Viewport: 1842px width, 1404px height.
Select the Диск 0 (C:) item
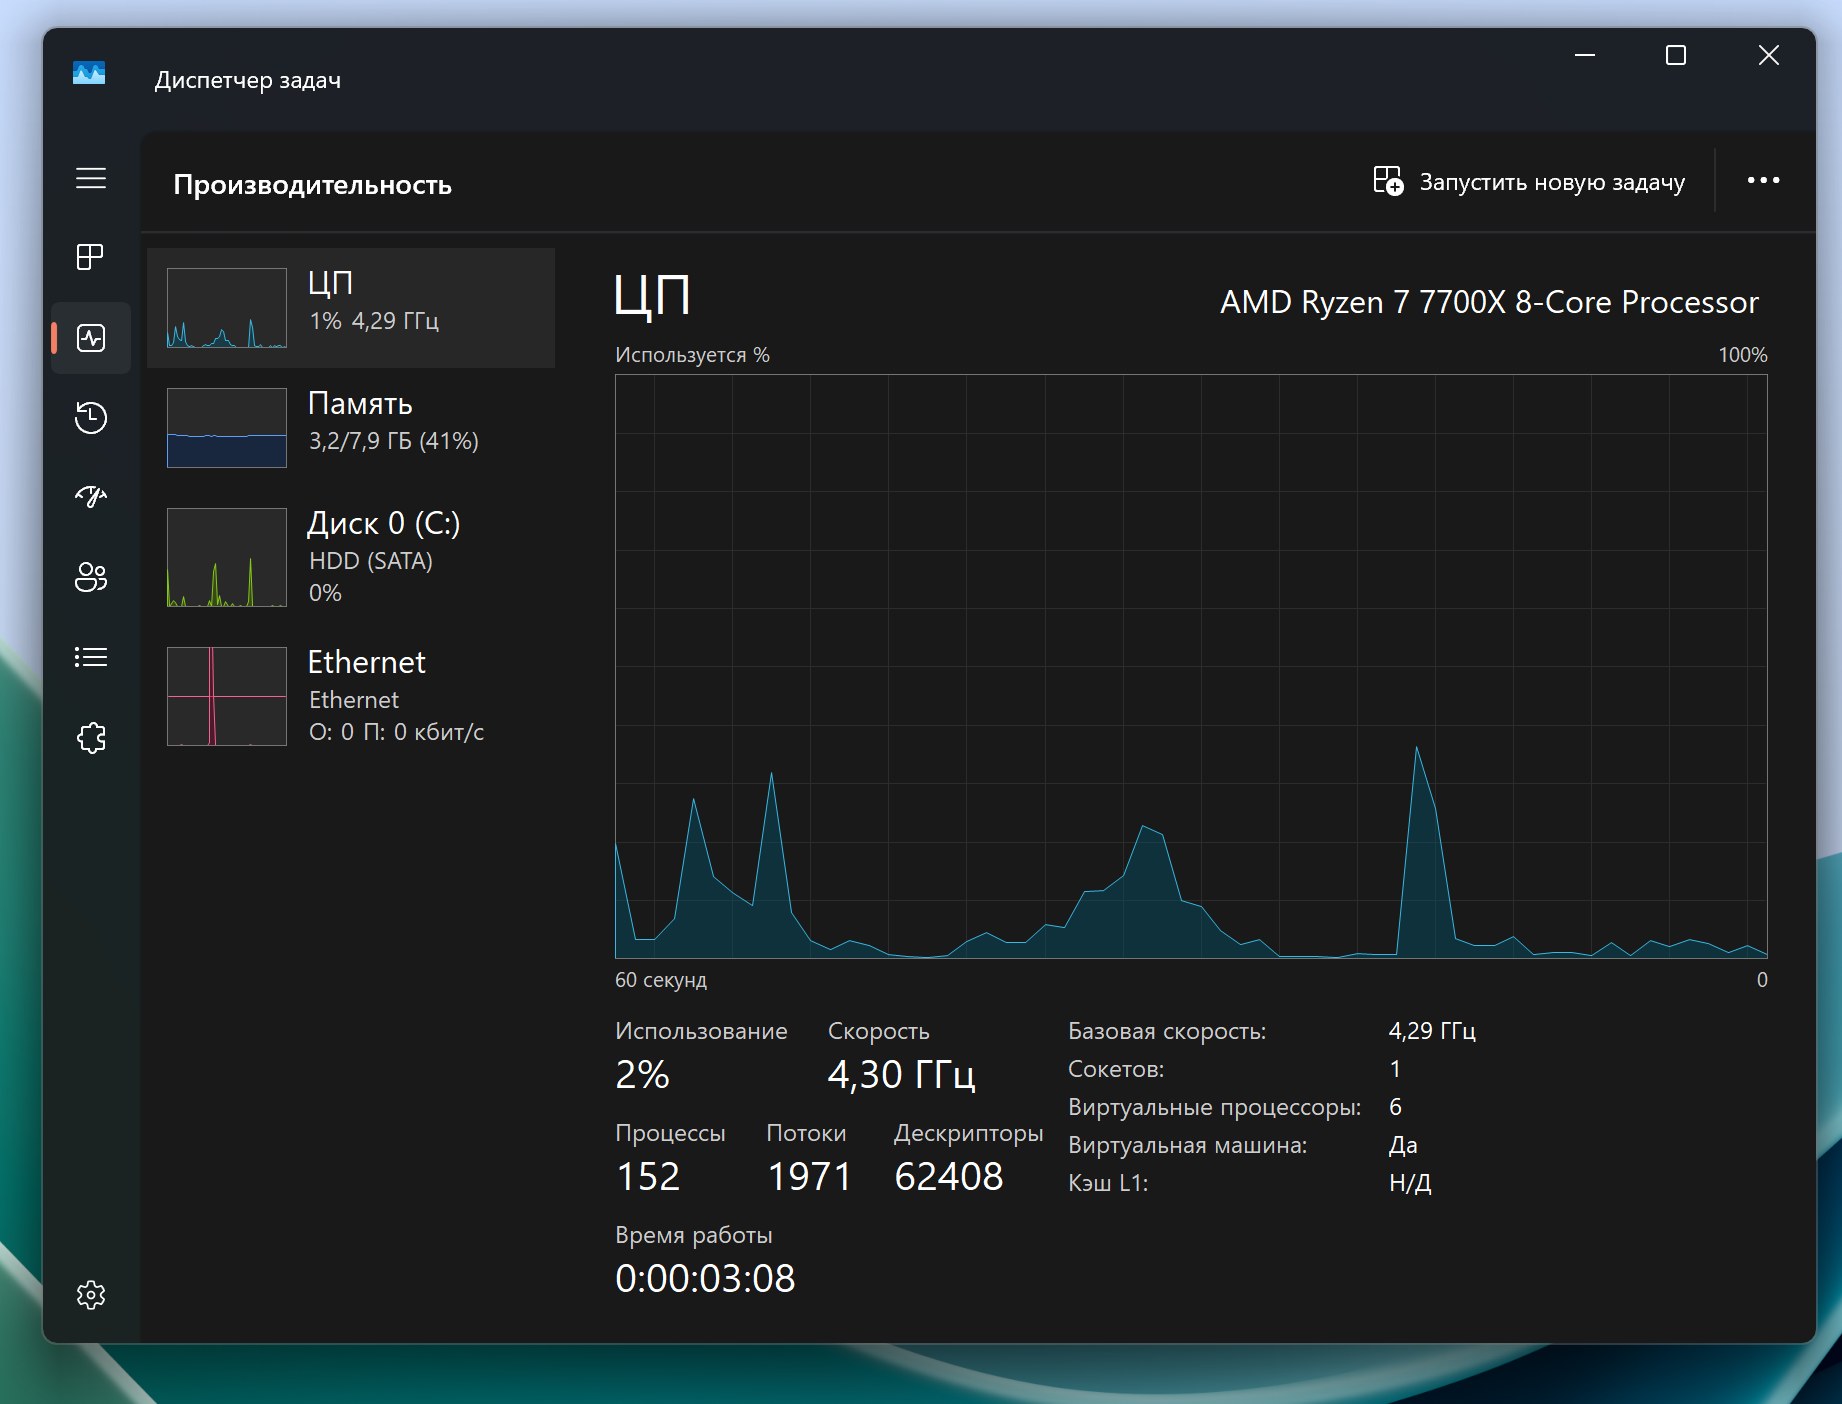coord(351,557)
